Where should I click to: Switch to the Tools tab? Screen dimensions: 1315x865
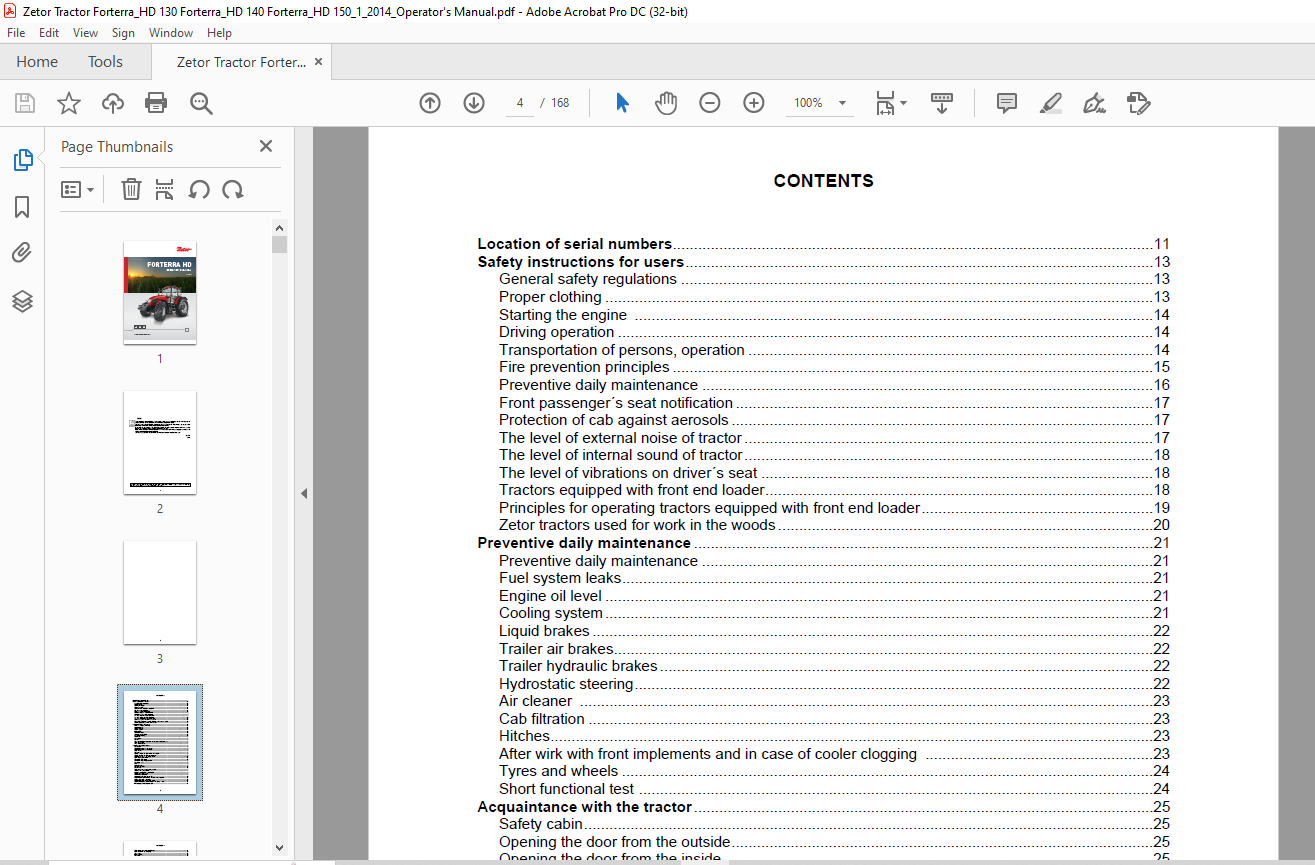(105, 62)
